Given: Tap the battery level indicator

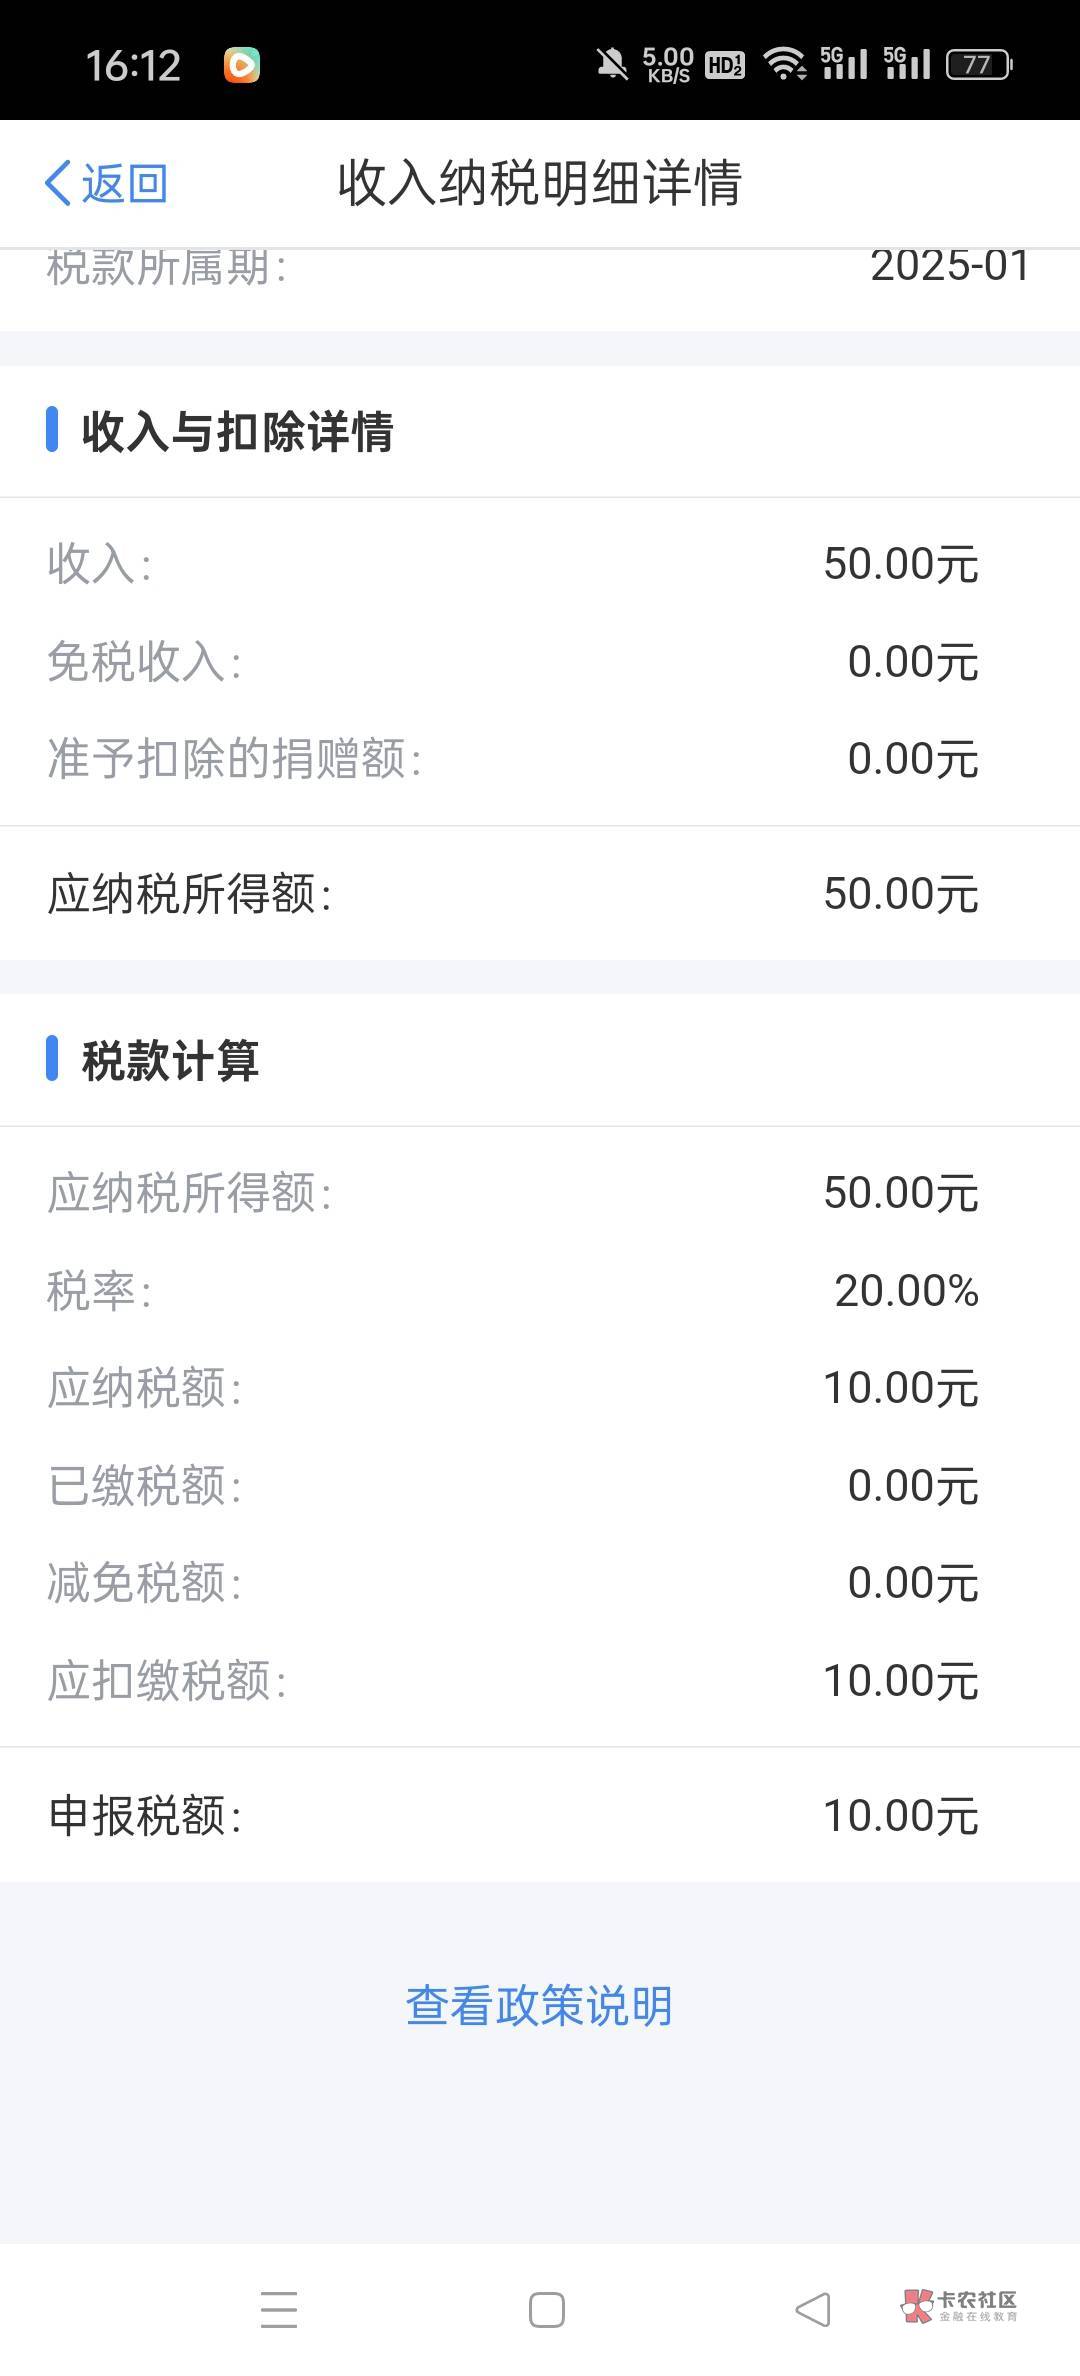Looking at the screenshot, I should [978, 65].
